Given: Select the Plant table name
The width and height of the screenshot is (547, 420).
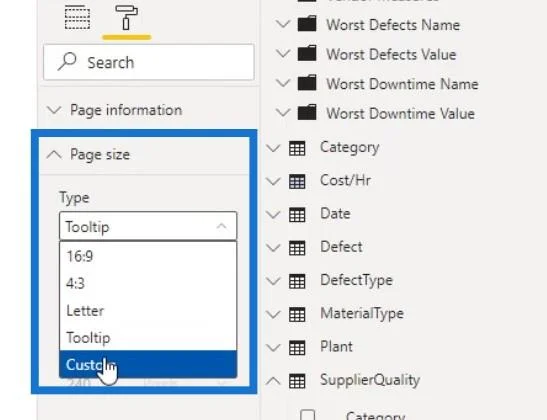Looking at the screenshot, I should click(x=336, y=346).
